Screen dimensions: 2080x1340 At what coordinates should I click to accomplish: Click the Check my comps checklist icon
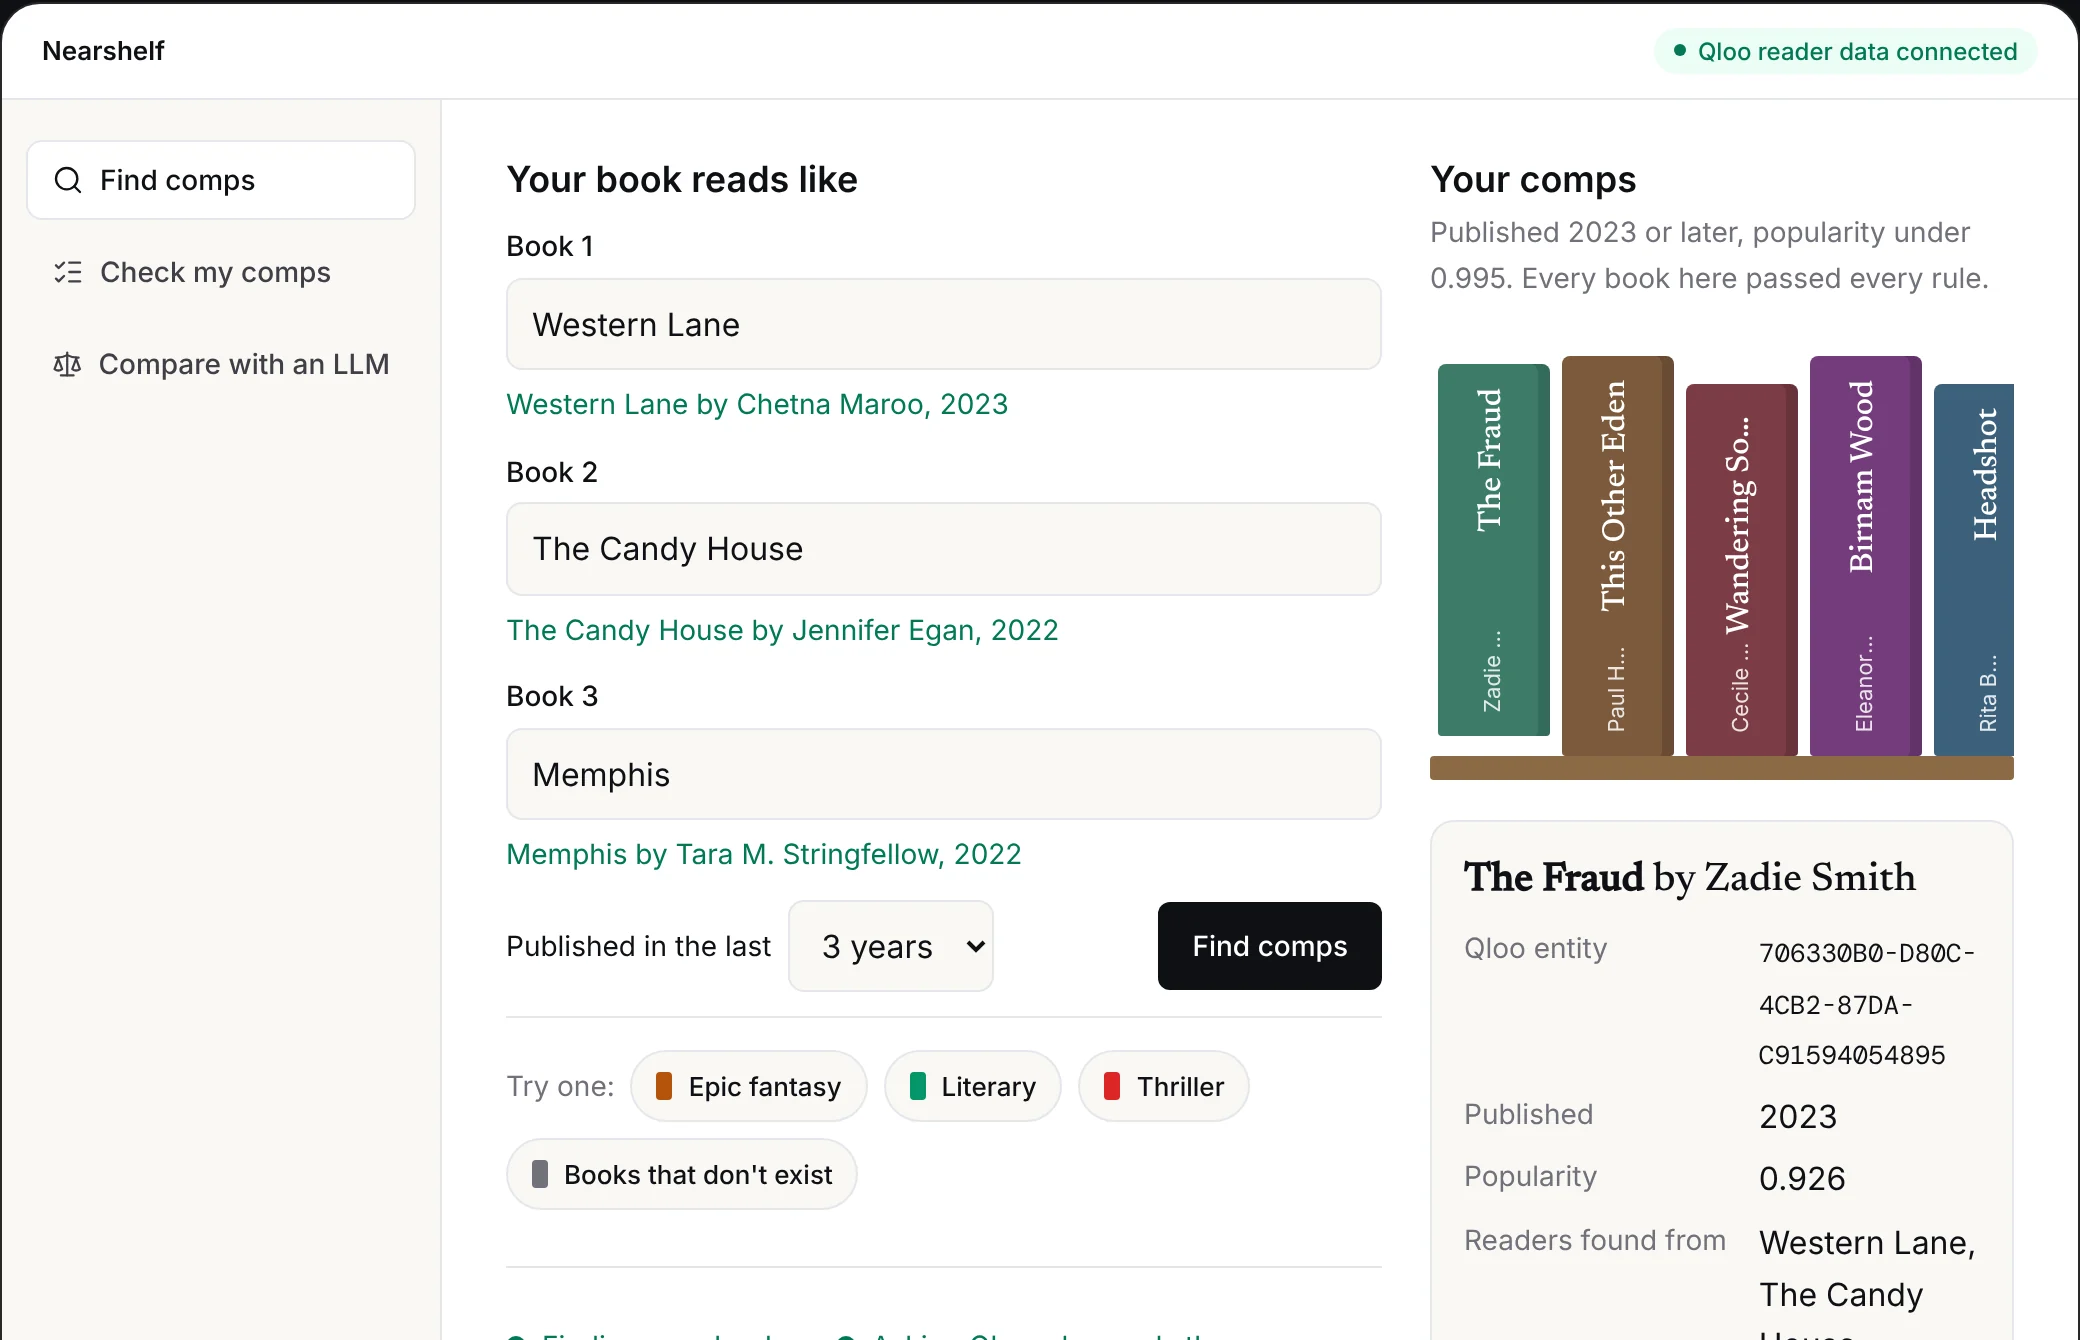pos(68,272)
